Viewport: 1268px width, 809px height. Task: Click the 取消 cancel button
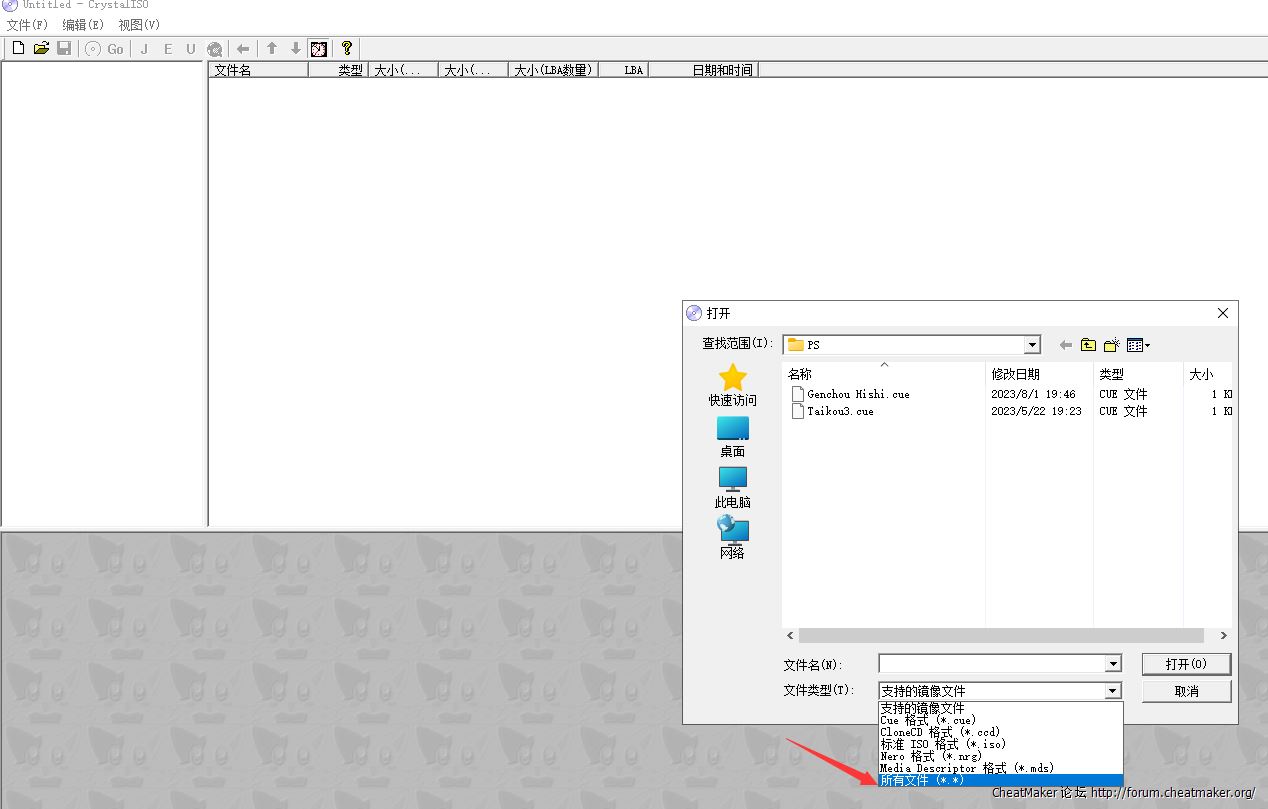pyautogui.click(x=1186, y=691)
